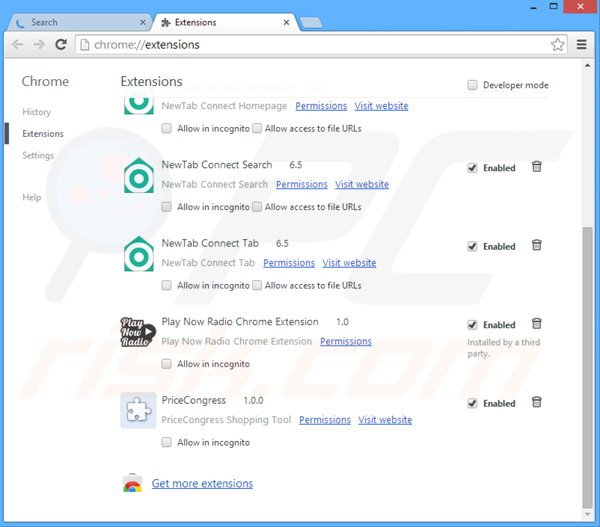Open Settings in the Chrome sidebar
This screenshot has width=600, height=527.
[38, 155]
